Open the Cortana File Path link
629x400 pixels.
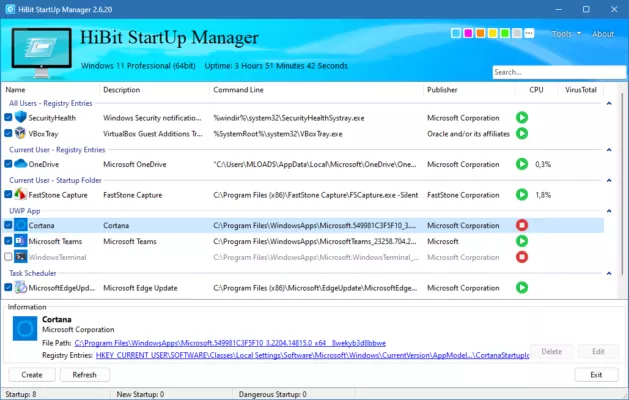coord(230,343)
